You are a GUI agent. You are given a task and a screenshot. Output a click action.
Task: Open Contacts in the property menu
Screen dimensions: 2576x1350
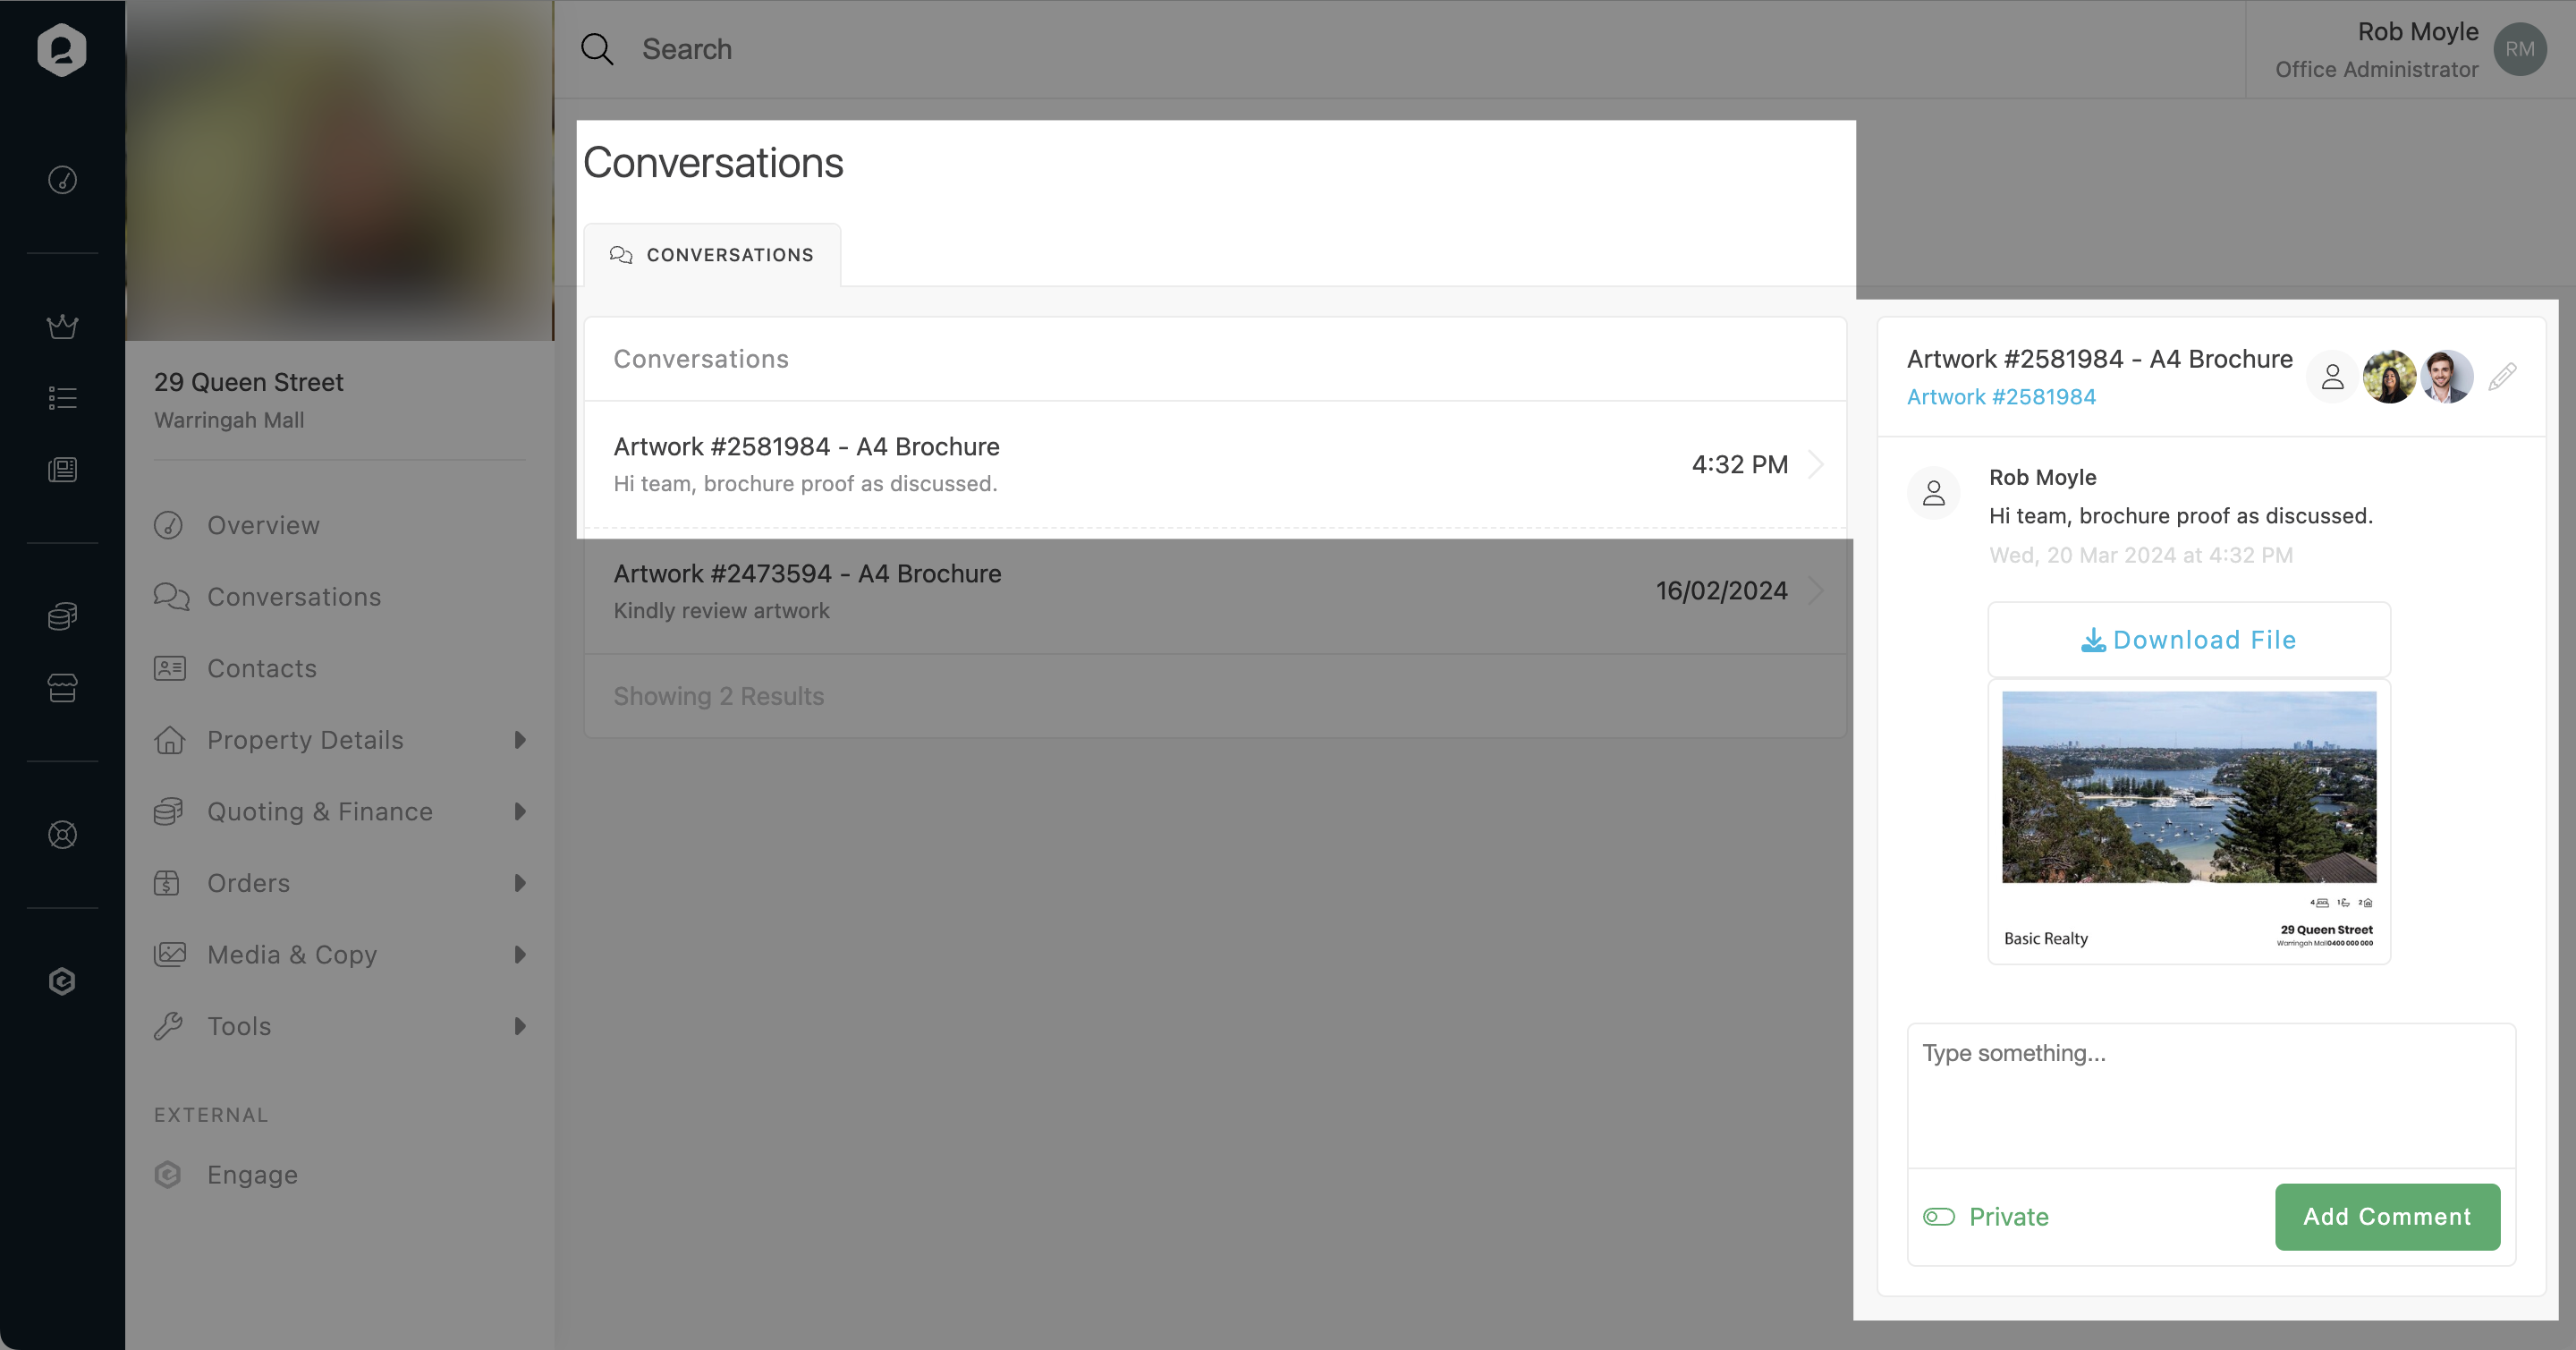pos(261,668)
